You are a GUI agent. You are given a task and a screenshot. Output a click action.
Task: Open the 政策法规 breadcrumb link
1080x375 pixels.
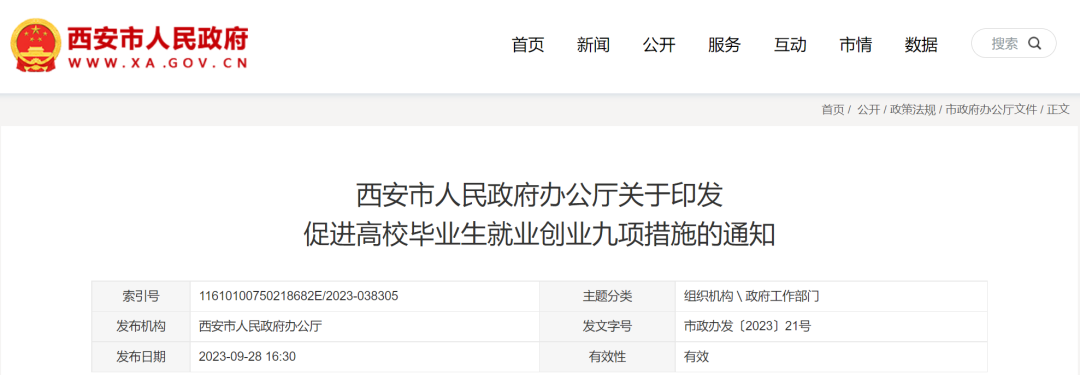tap(913, 110)
